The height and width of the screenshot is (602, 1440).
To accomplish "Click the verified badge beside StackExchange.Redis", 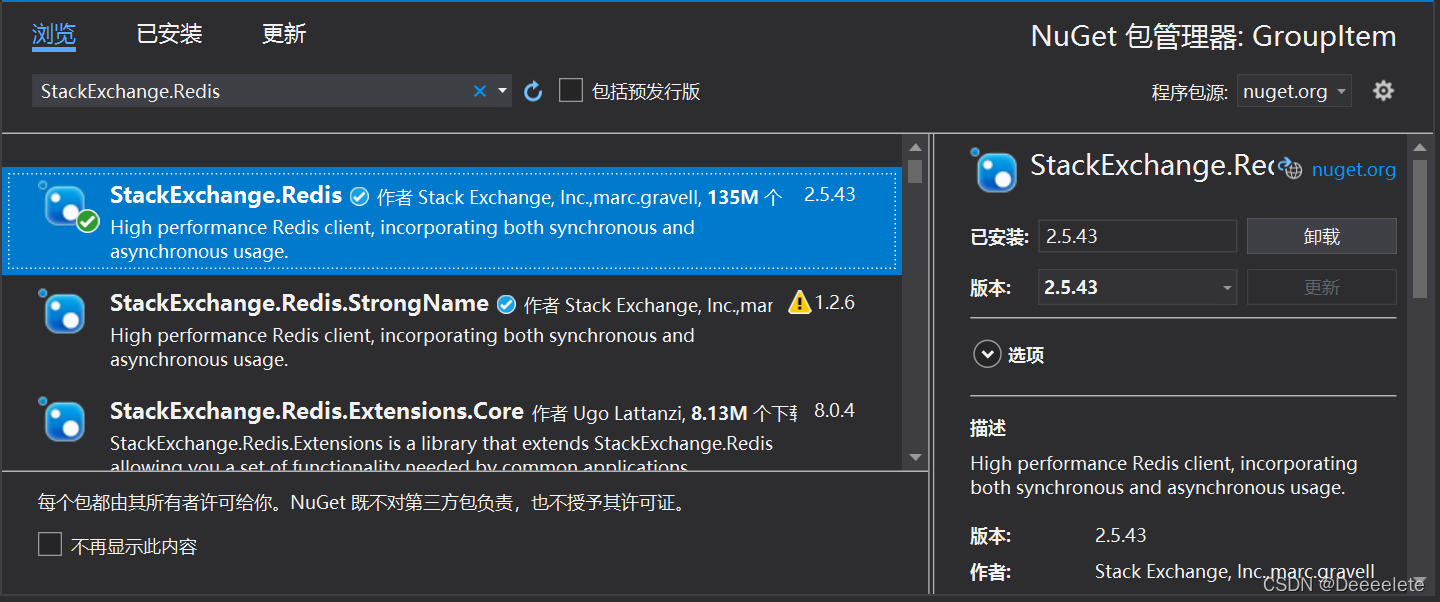I will 359,197.
